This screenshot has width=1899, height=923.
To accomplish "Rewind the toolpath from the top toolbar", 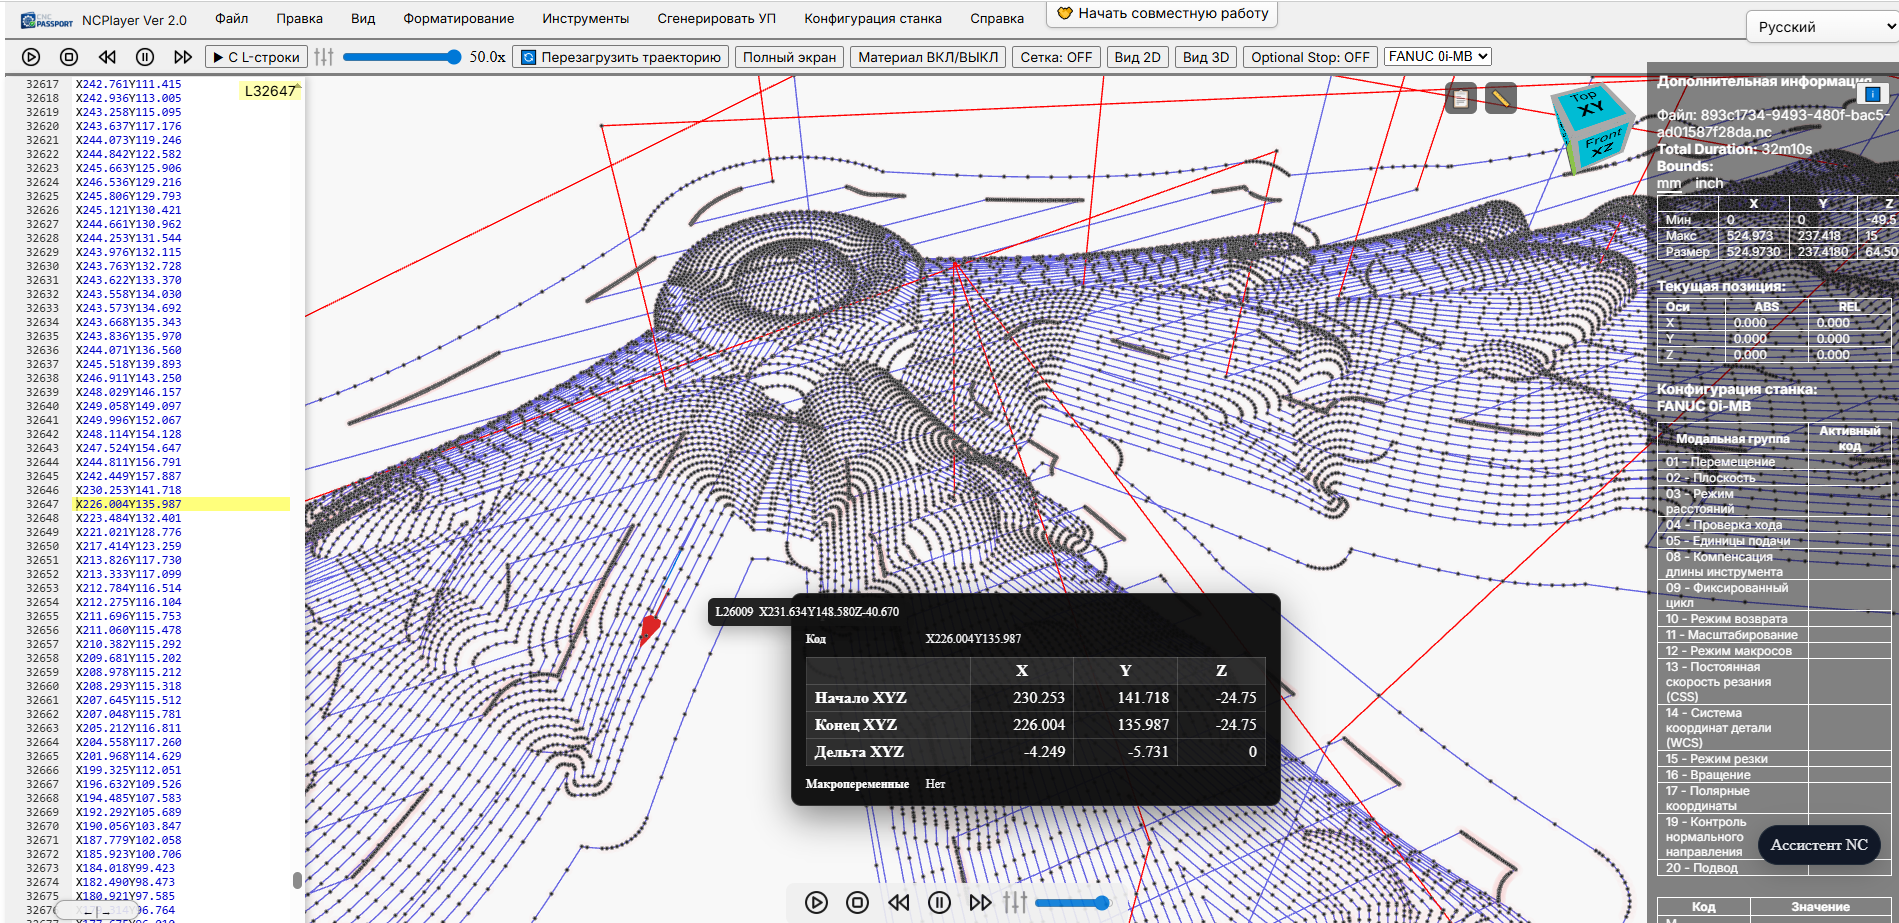I will (x=107, y=58).
